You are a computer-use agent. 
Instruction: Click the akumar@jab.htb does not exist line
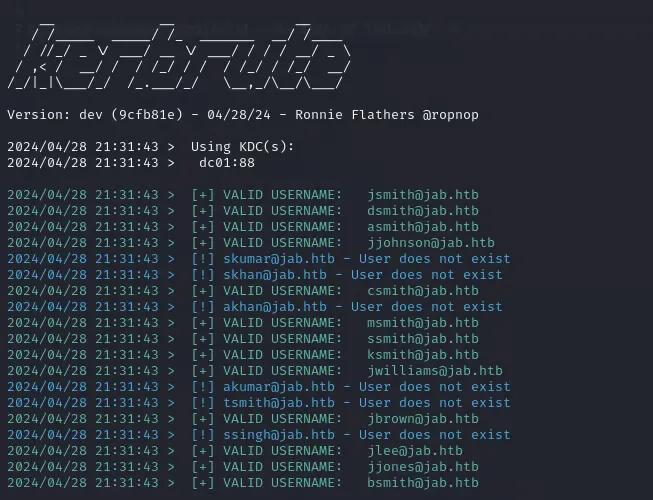[x=259, y=387]
